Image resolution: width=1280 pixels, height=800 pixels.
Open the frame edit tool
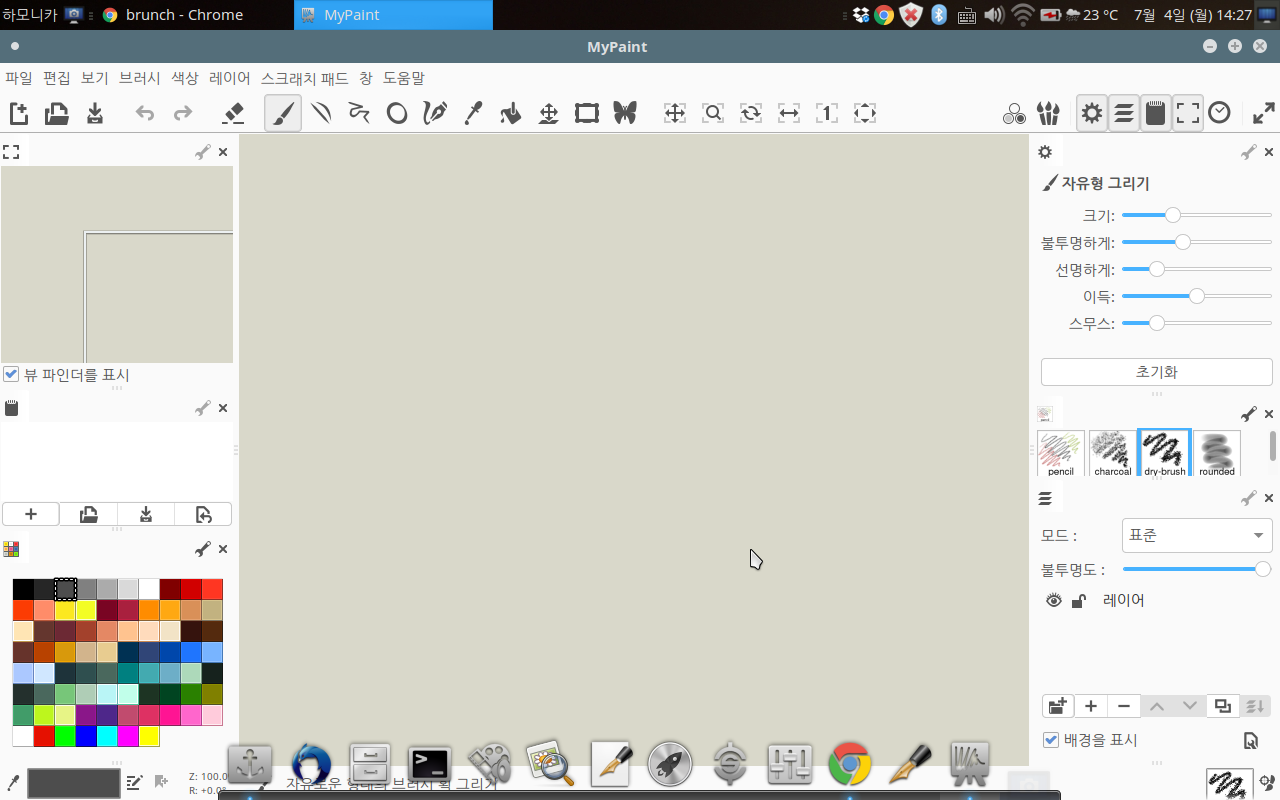click(x=586, y=113)
